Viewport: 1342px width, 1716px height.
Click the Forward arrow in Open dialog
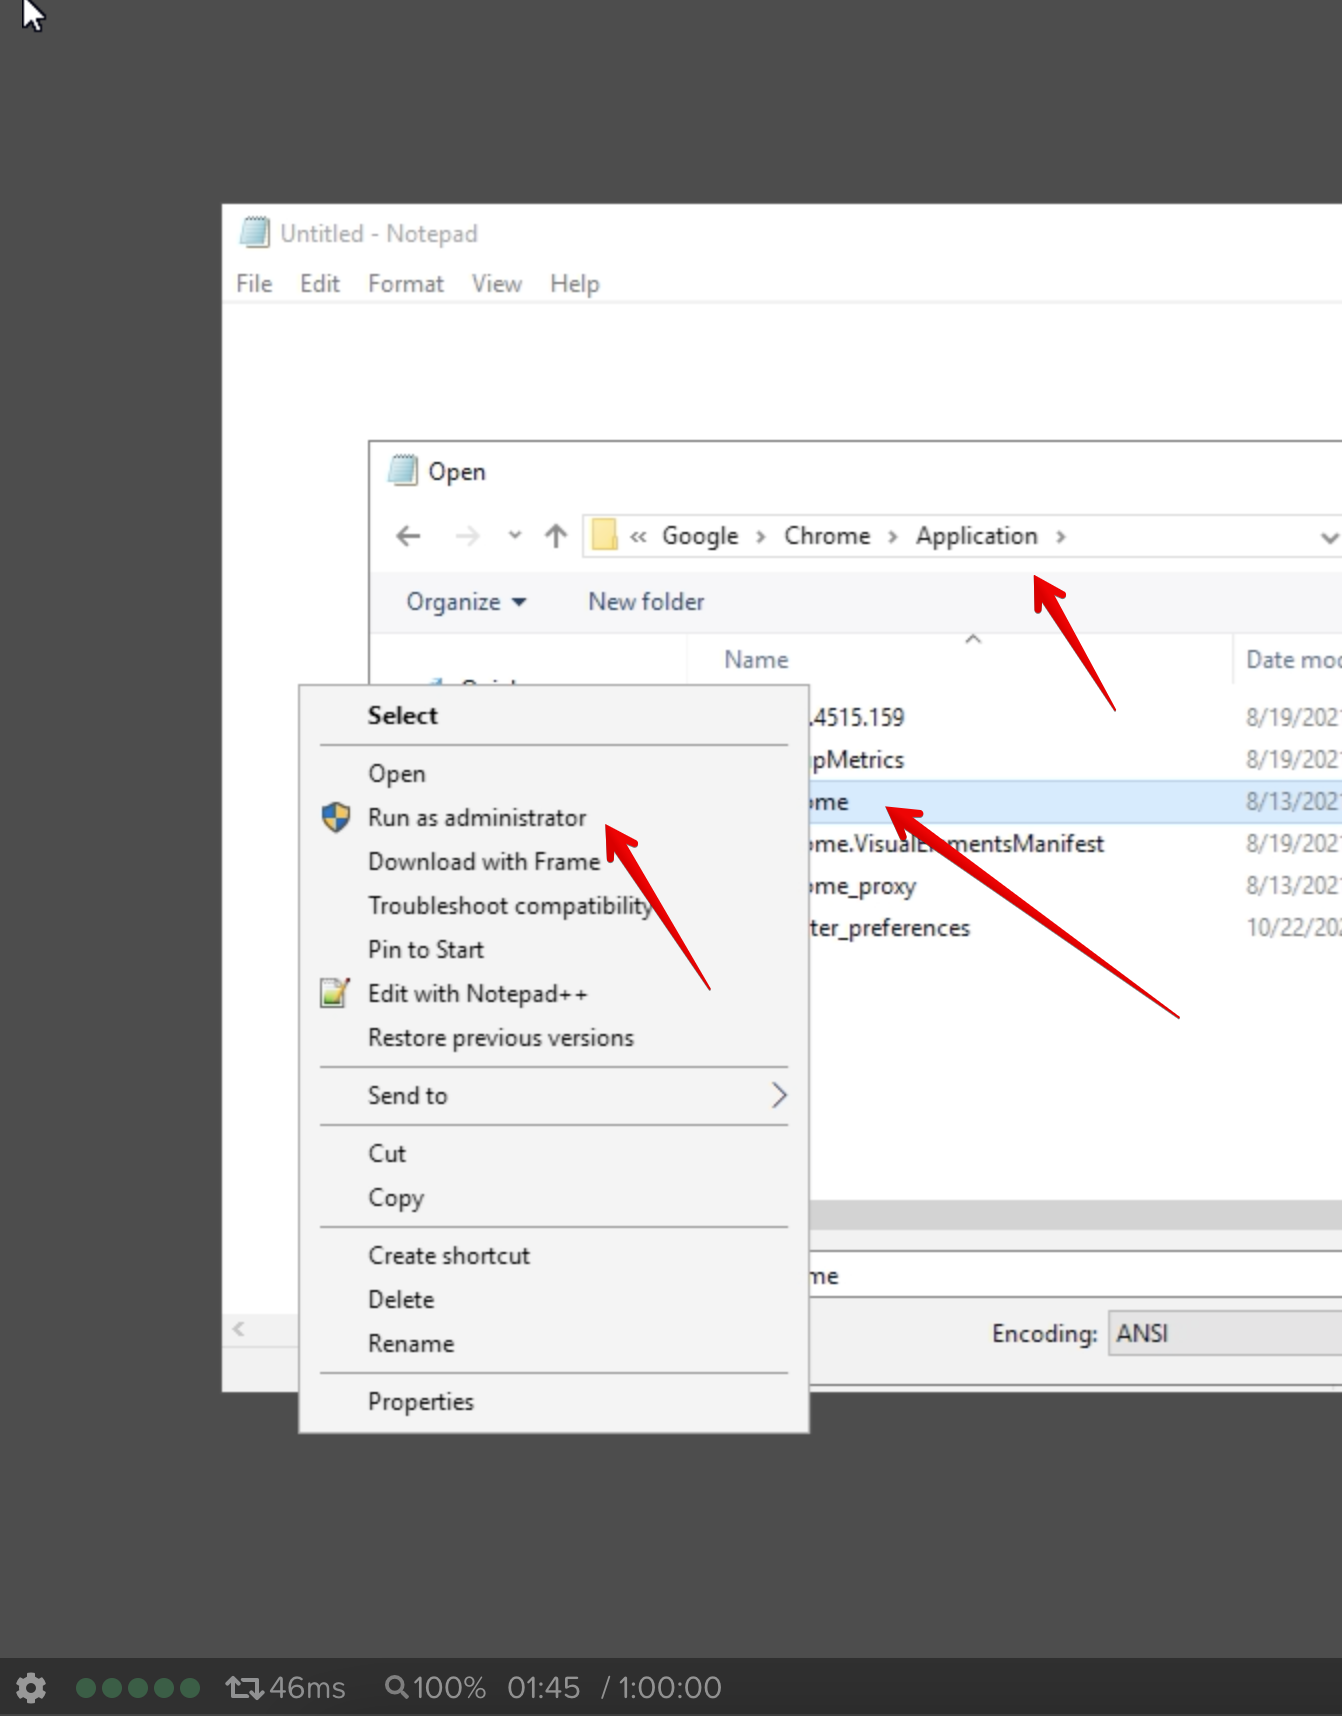coord(467,536)
